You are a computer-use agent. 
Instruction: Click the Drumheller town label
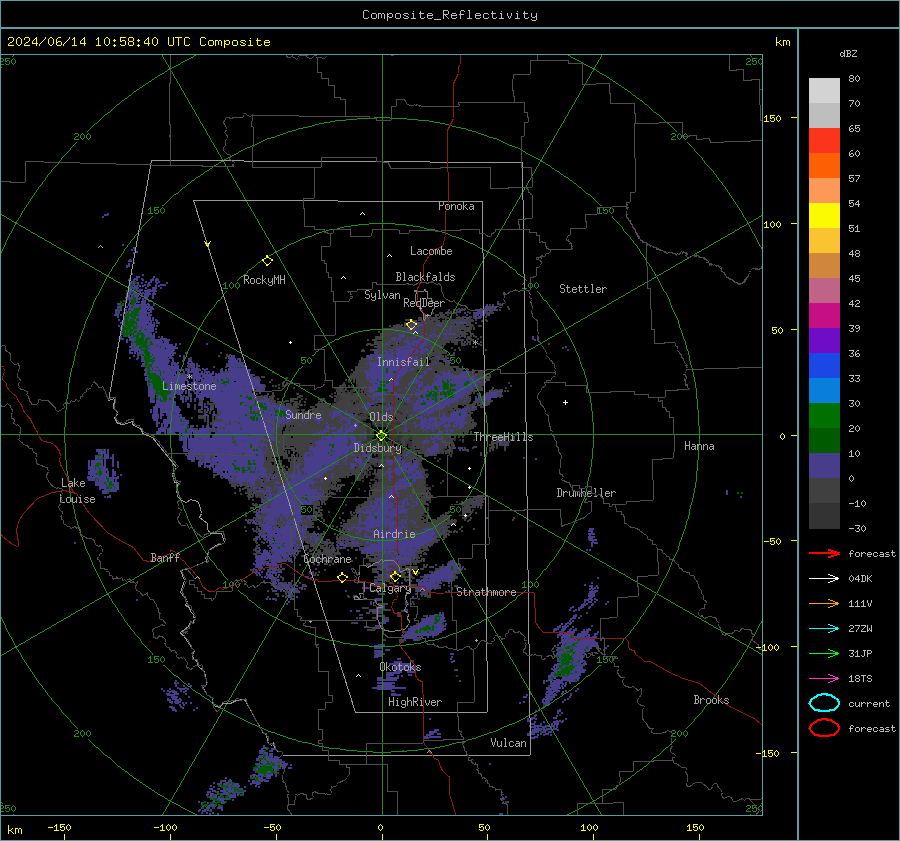(x=586, y=493)
